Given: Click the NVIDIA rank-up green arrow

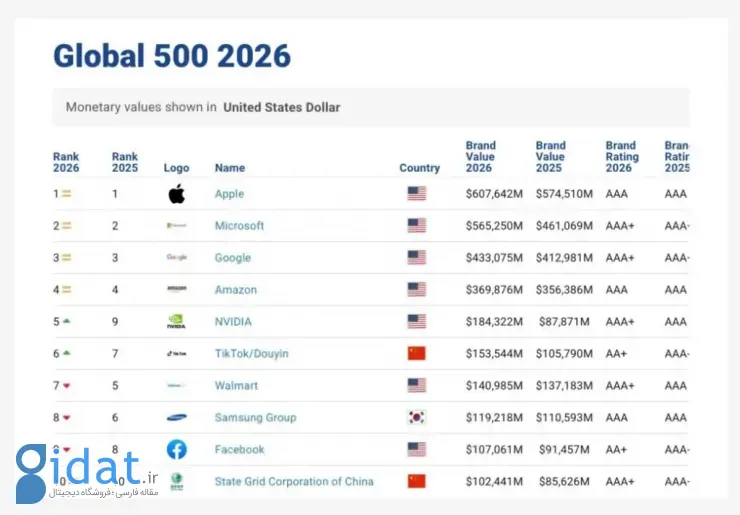Looking at the screenshot, I should click(x=66, y=322).
